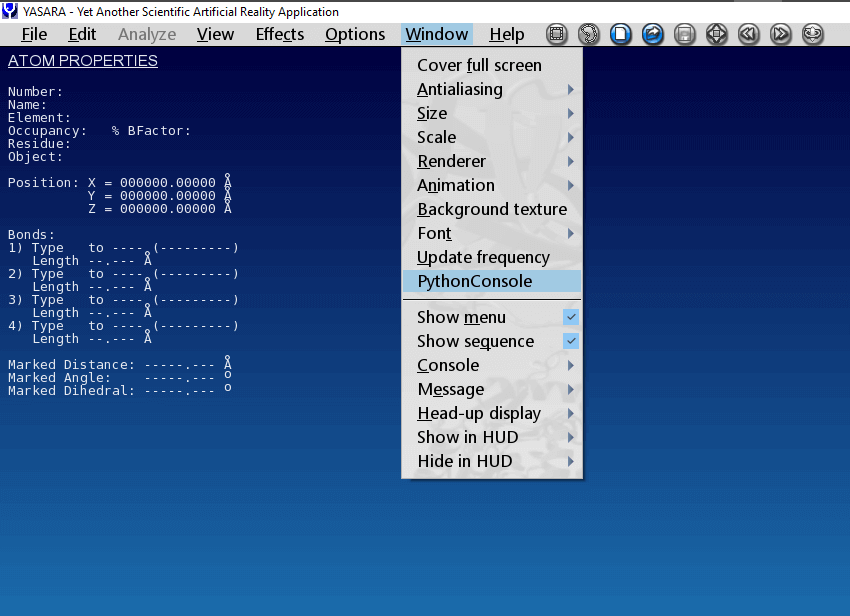Screen dimensions: 850x616
Task: Click the YASARA logo in title bar
Action: pos(10,11)
